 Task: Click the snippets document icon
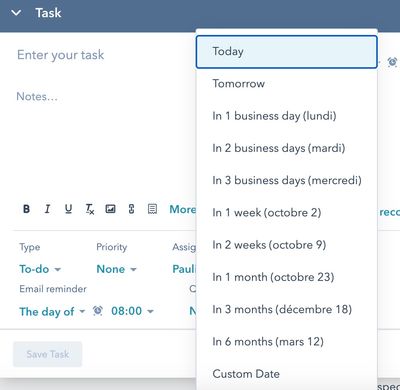pos(152,209)
